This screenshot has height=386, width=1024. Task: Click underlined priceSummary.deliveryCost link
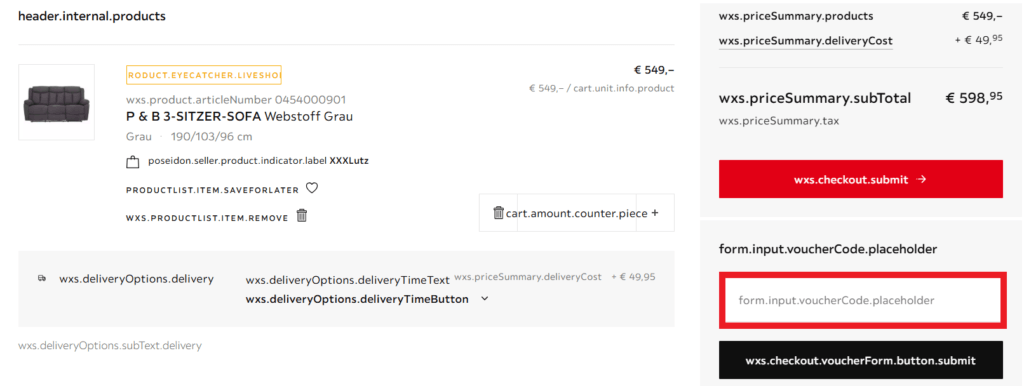pyautogui.click(x=806, y=41)
